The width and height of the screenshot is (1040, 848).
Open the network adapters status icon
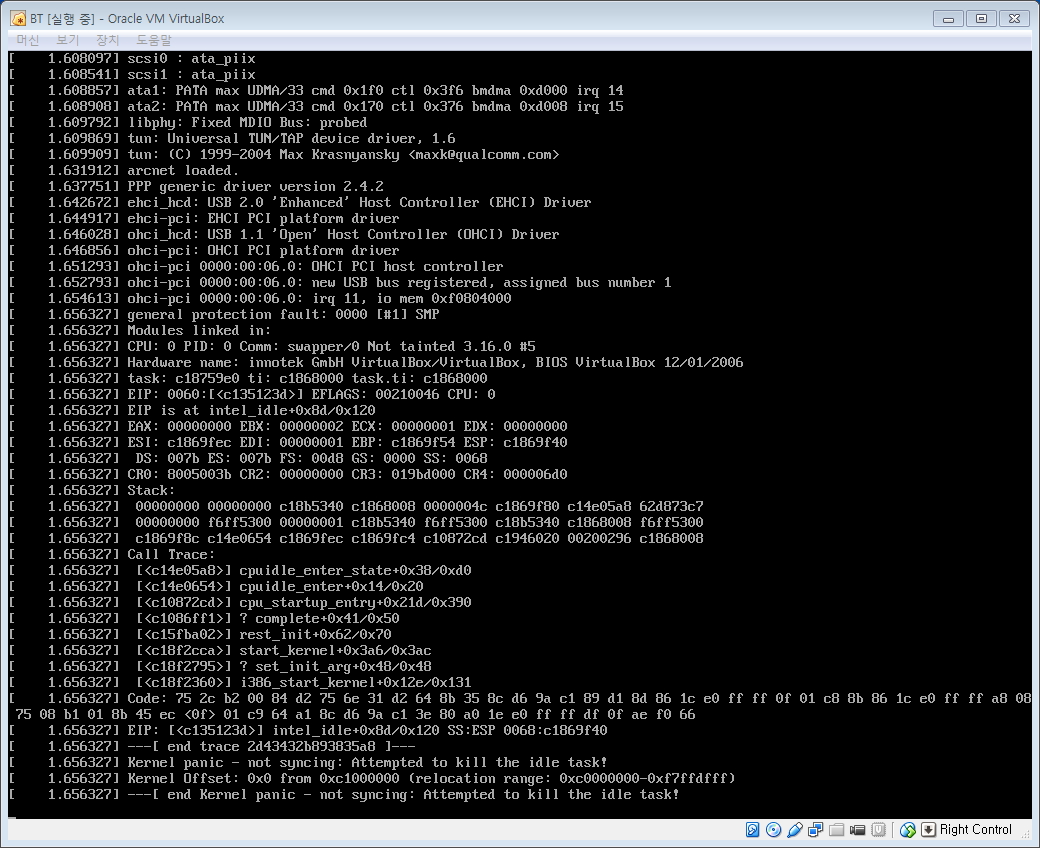816,829
